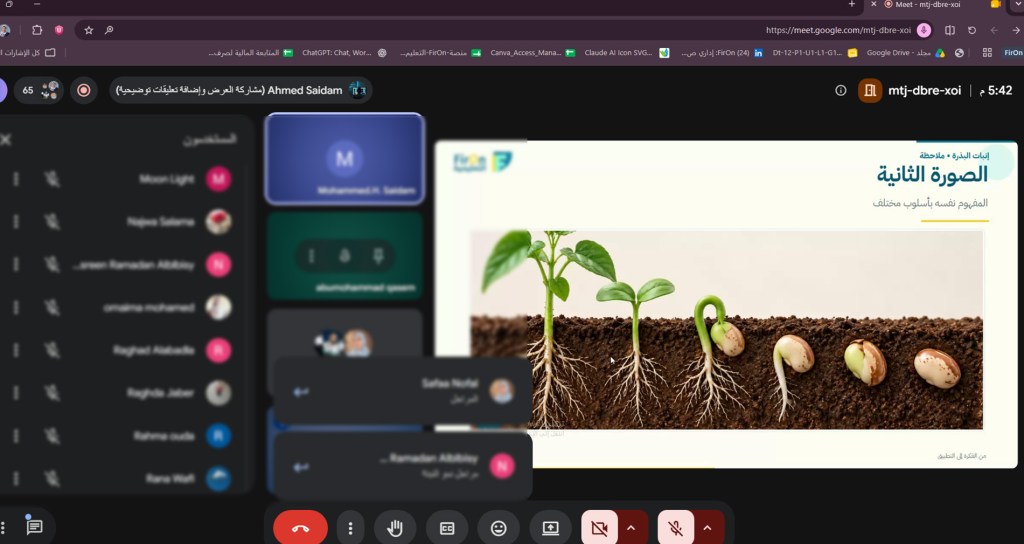The width and height of the screenshot is (1024, 544).
Task: Expand microphone settings chevron
Action: [707, 528]
